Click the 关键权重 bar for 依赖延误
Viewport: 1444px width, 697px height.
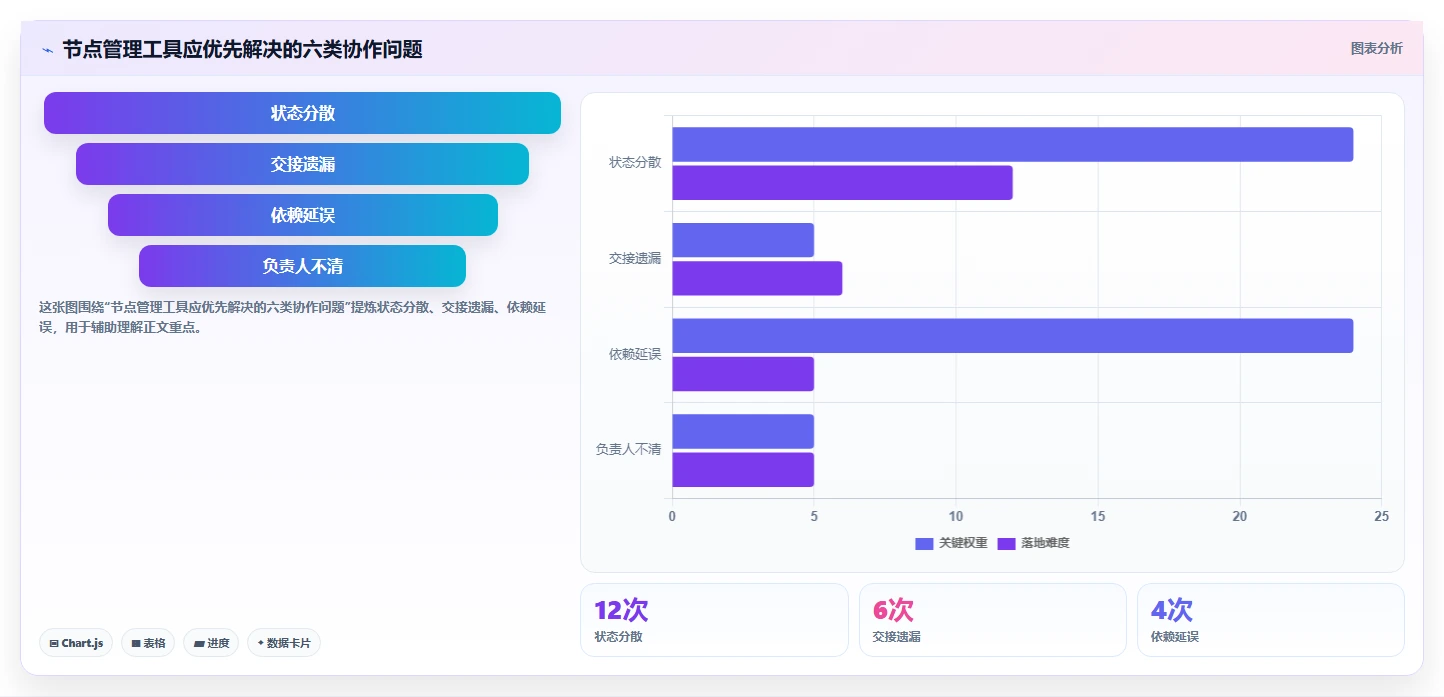tap(1012, 336)
